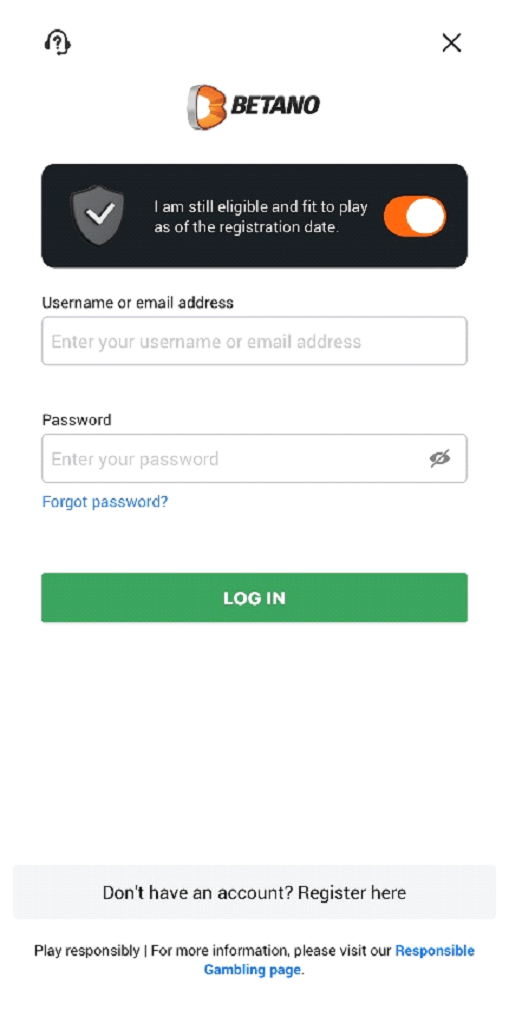Screen dimensions: 509x1011
Task: Click the Username or email address label
Action: [137, 302]
